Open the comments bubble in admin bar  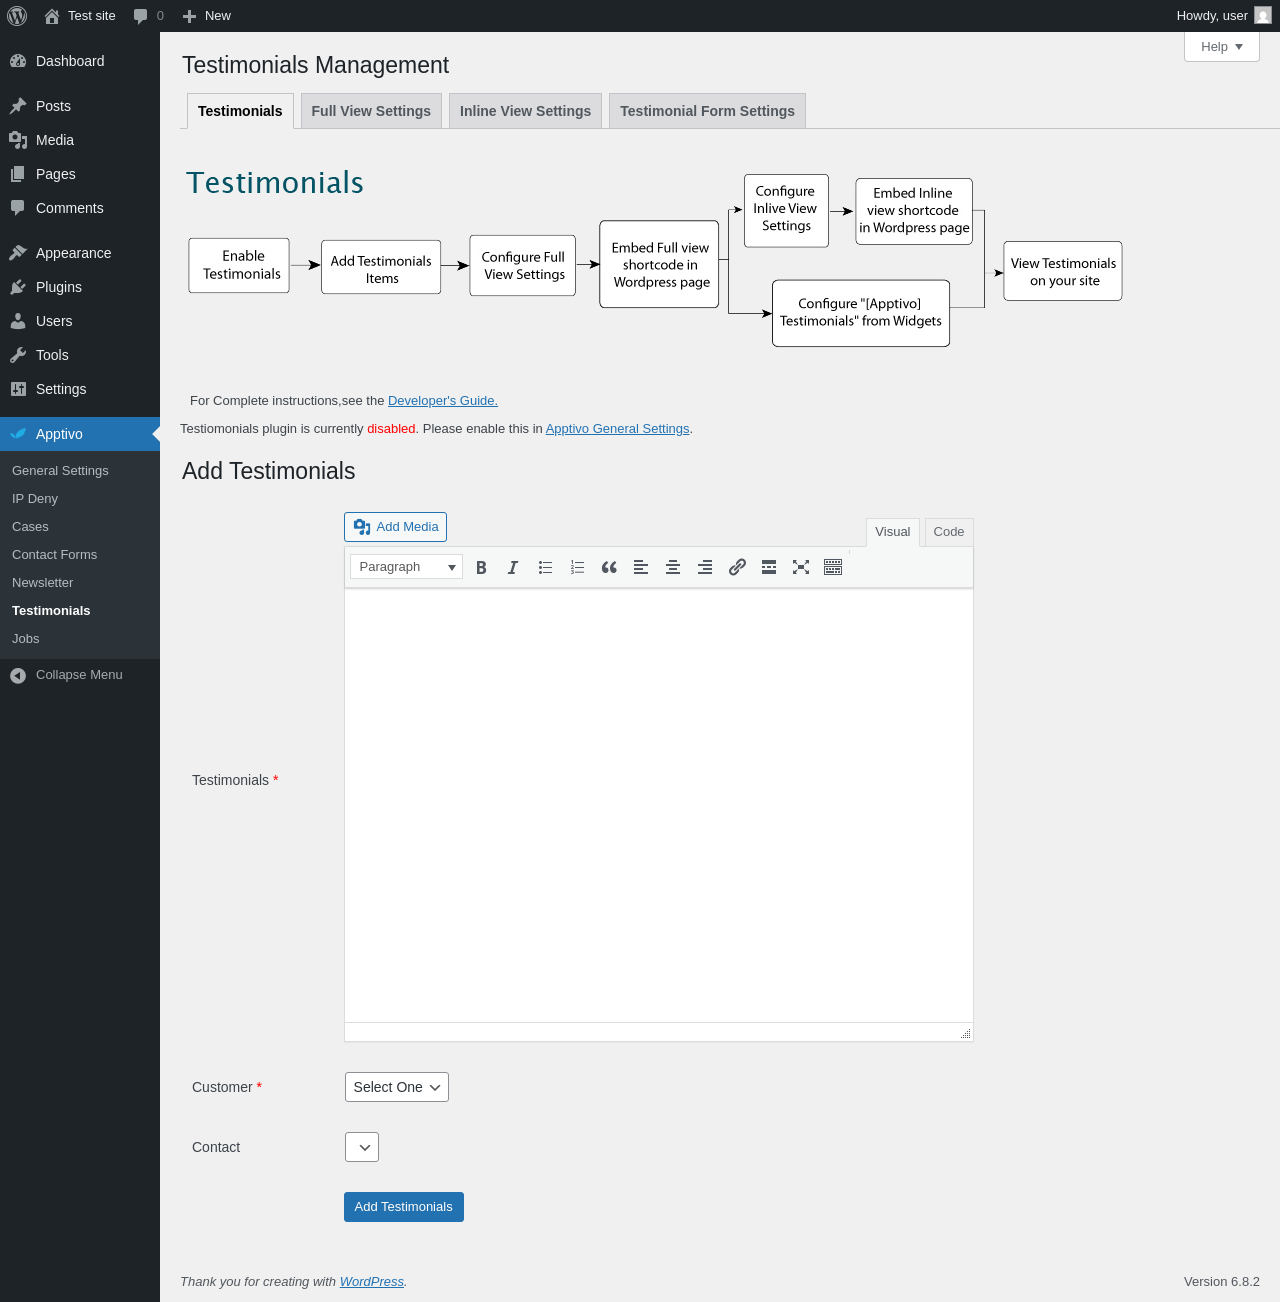148,16
